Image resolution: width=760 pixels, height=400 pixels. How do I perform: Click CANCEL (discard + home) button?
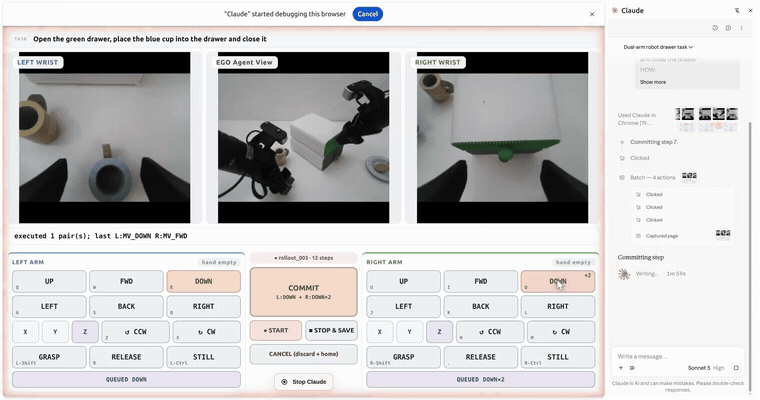tap(303, 354)
